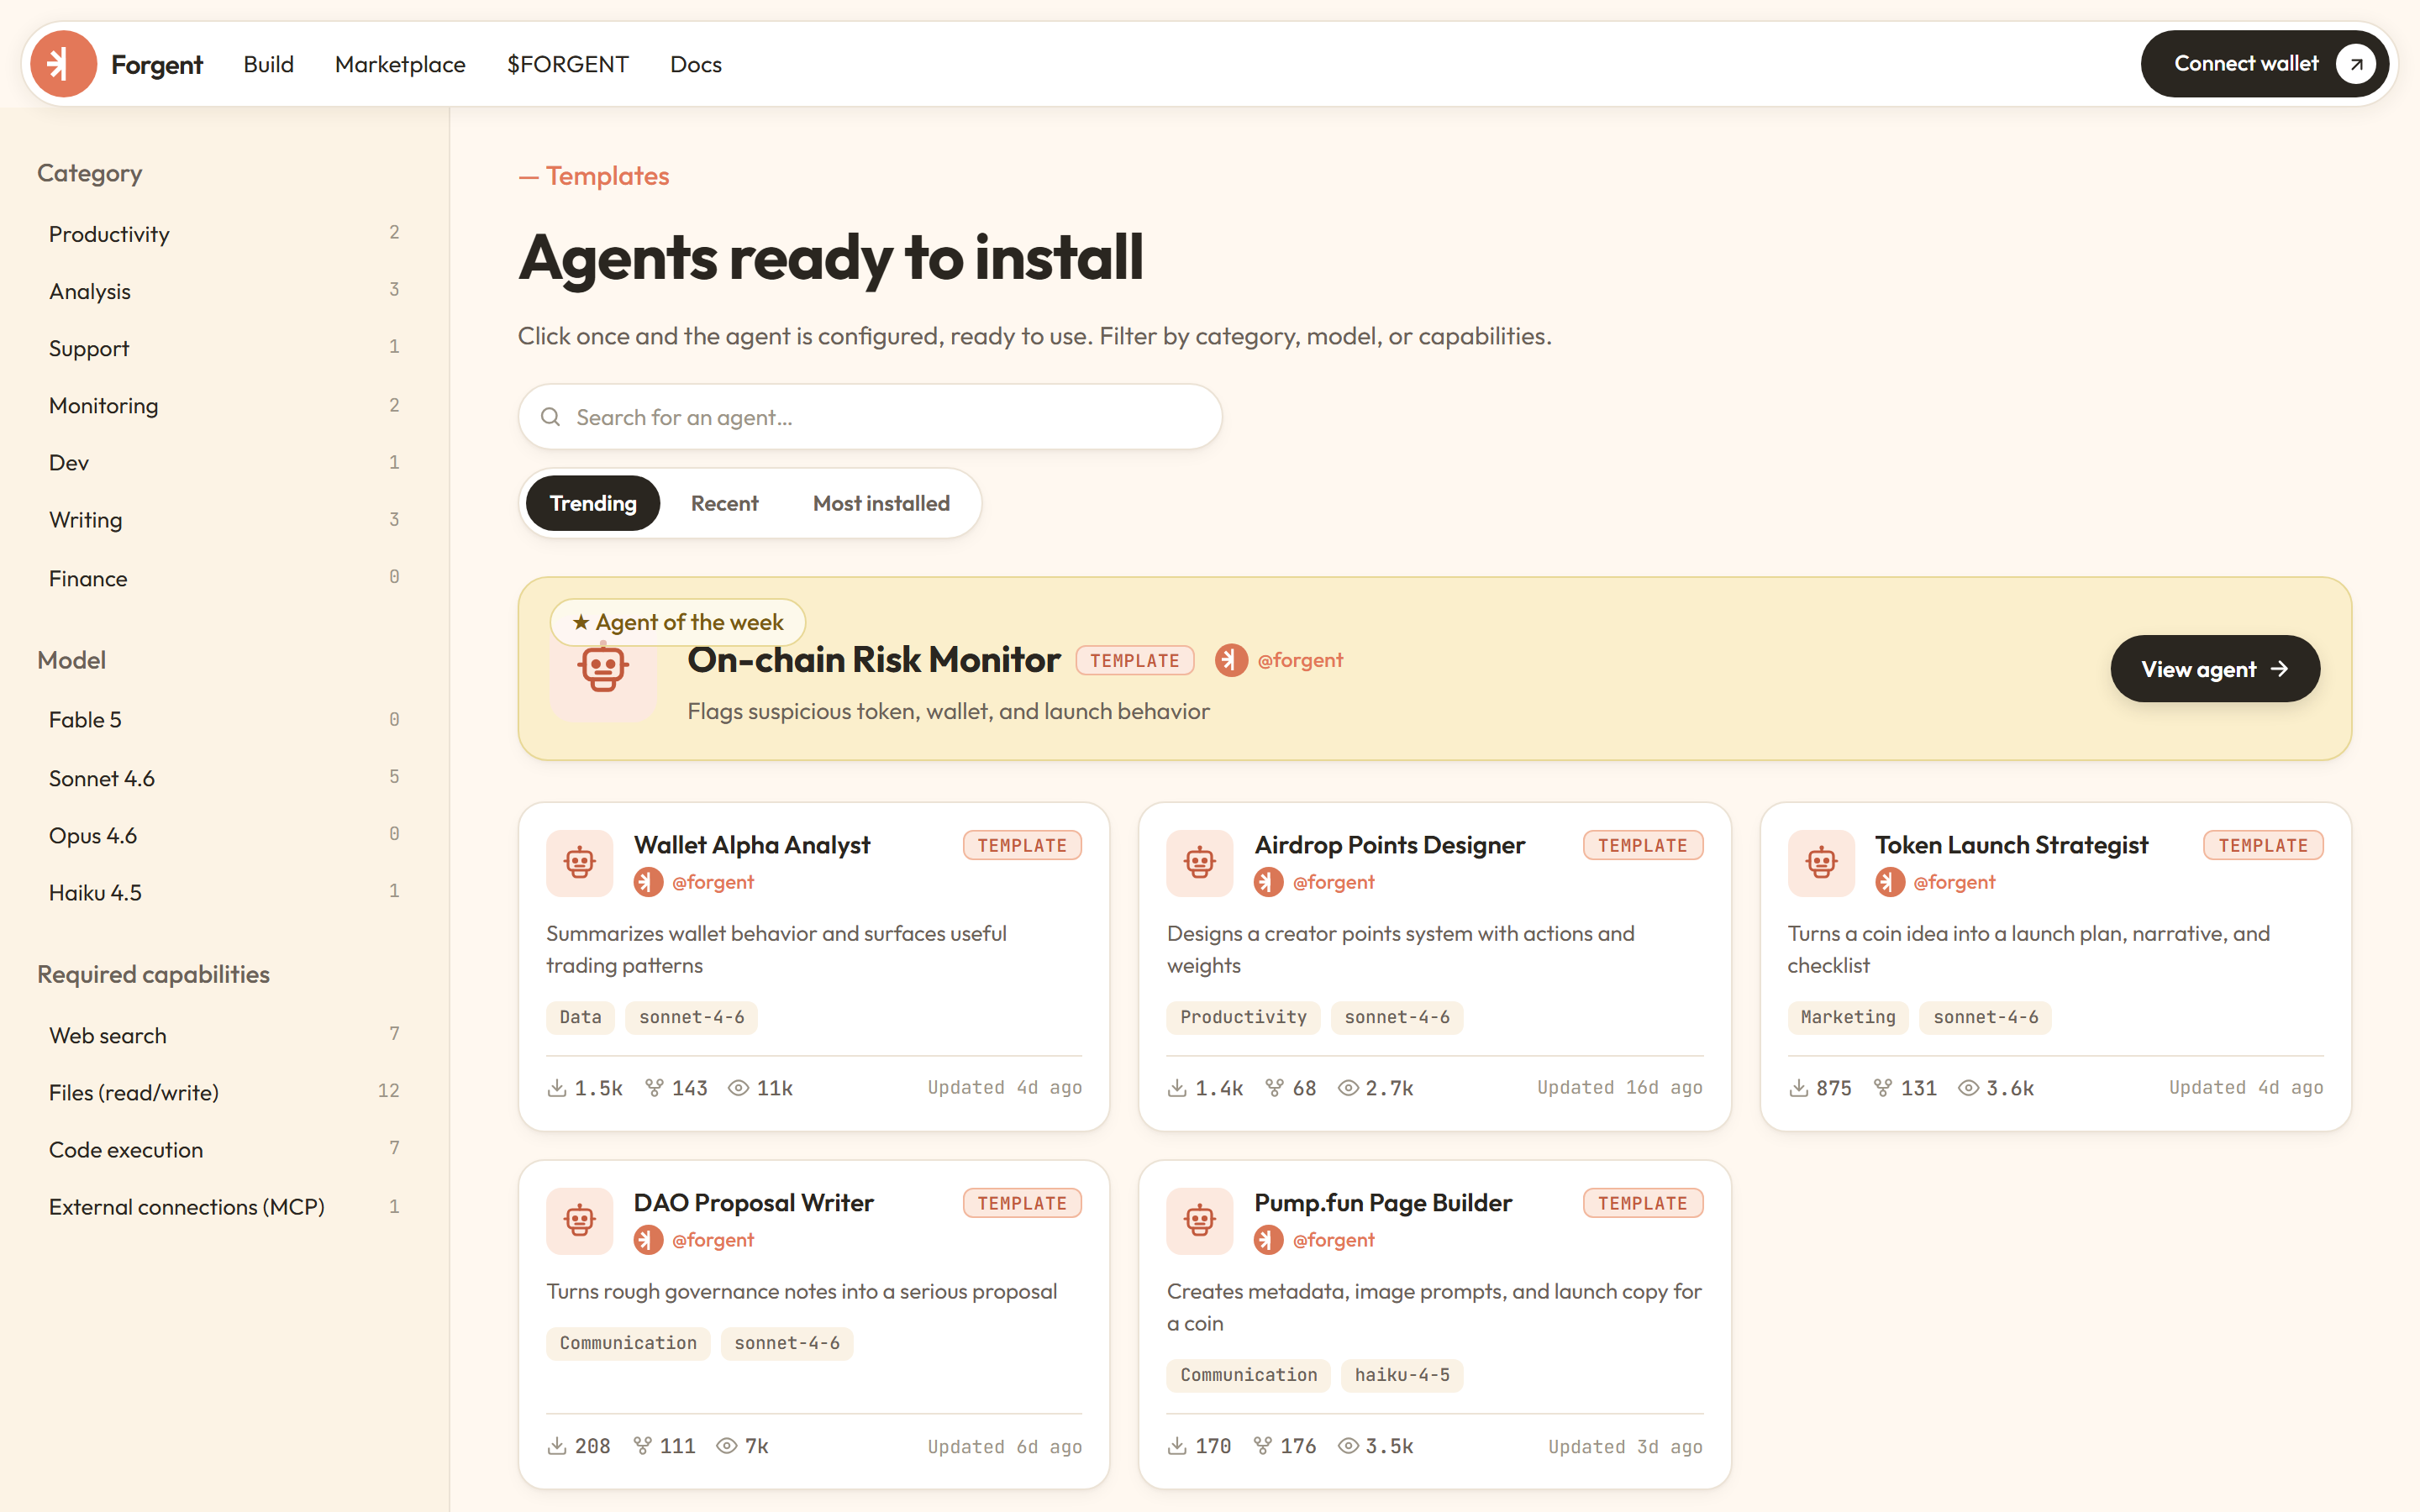The height and width of the screenshot is (1512, 2420).
Task: Click the download icon on DAO Proposal Writer
Action: coord(557,1446)
